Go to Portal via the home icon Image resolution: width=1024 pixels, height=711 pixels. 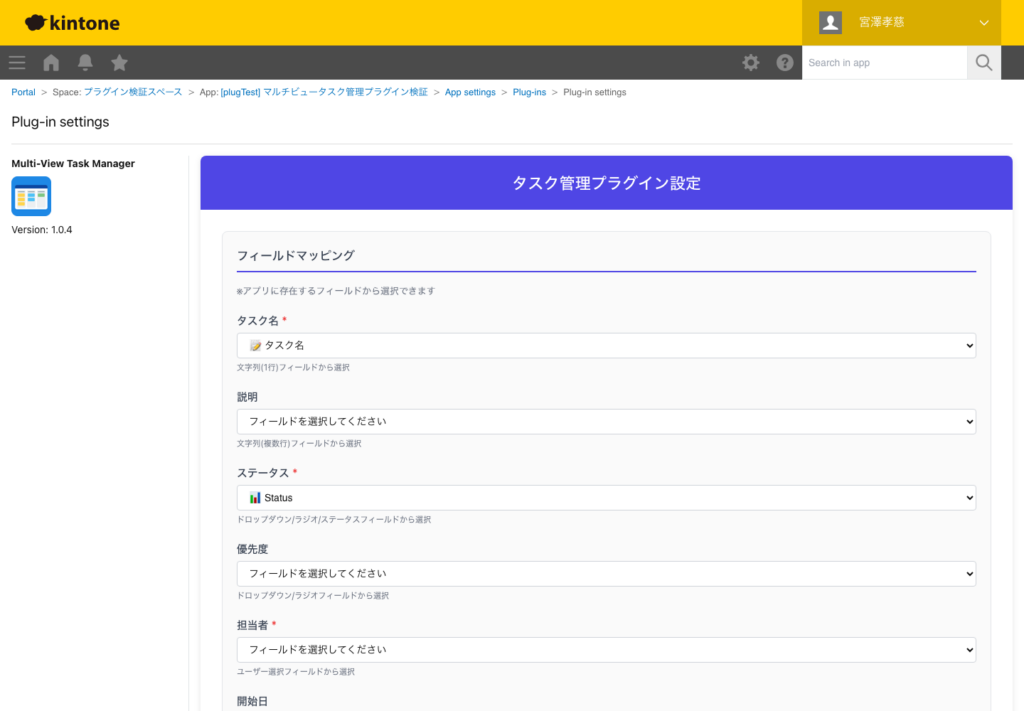[x=50, y=62]
